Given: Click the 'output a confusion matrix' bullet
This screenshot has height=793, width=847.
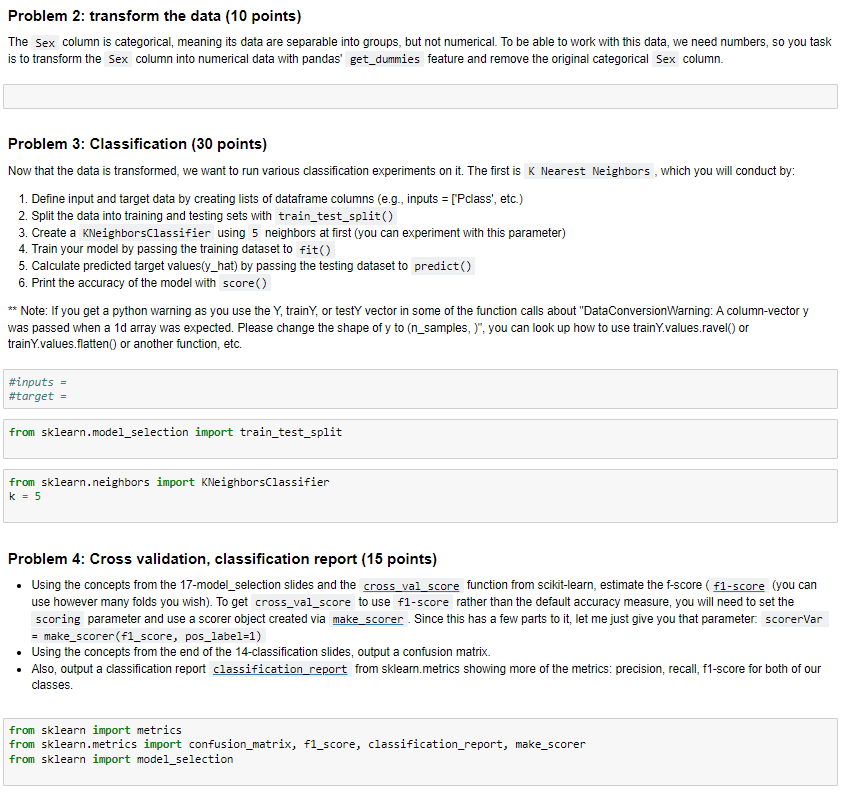Looking at the screenshot, I should point(261,652).
